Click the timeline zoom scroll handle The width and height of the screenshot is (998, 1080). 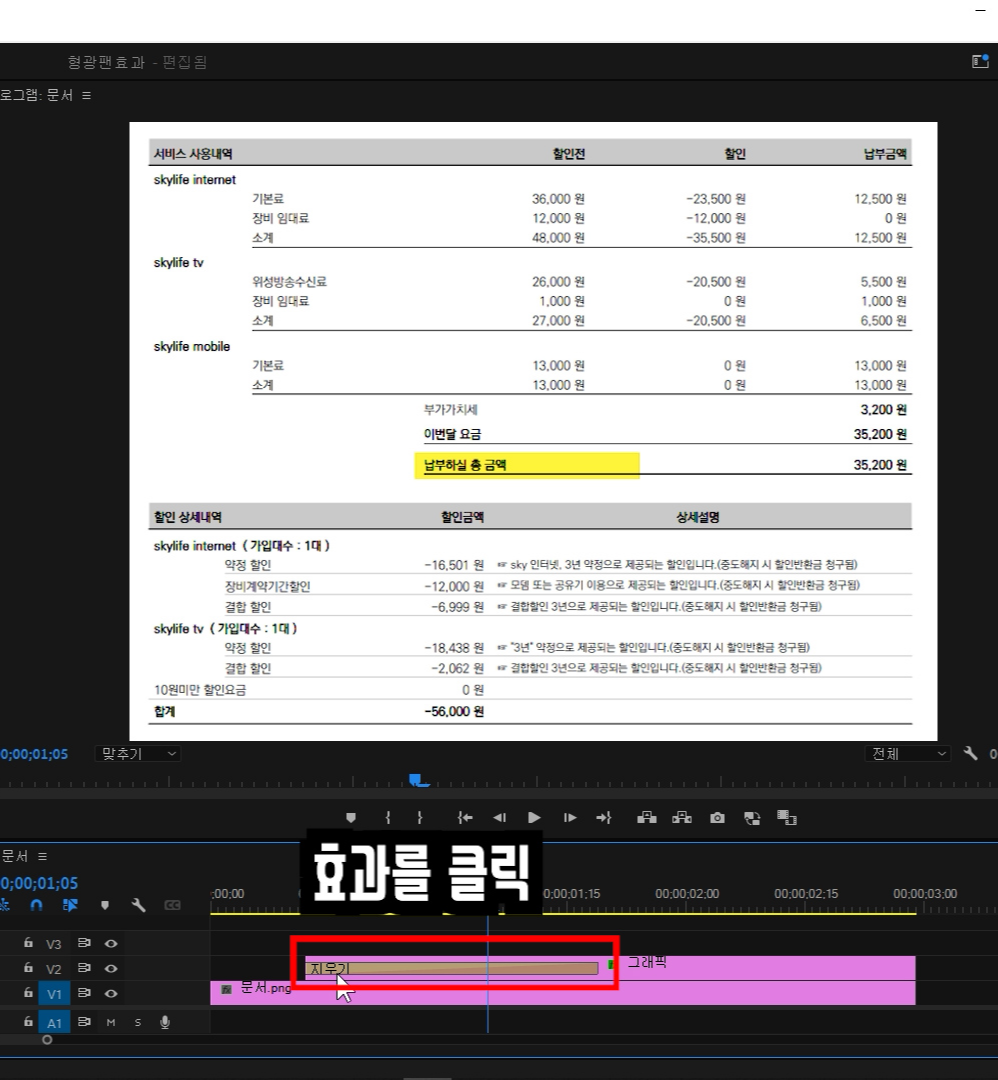point(47,1040)
